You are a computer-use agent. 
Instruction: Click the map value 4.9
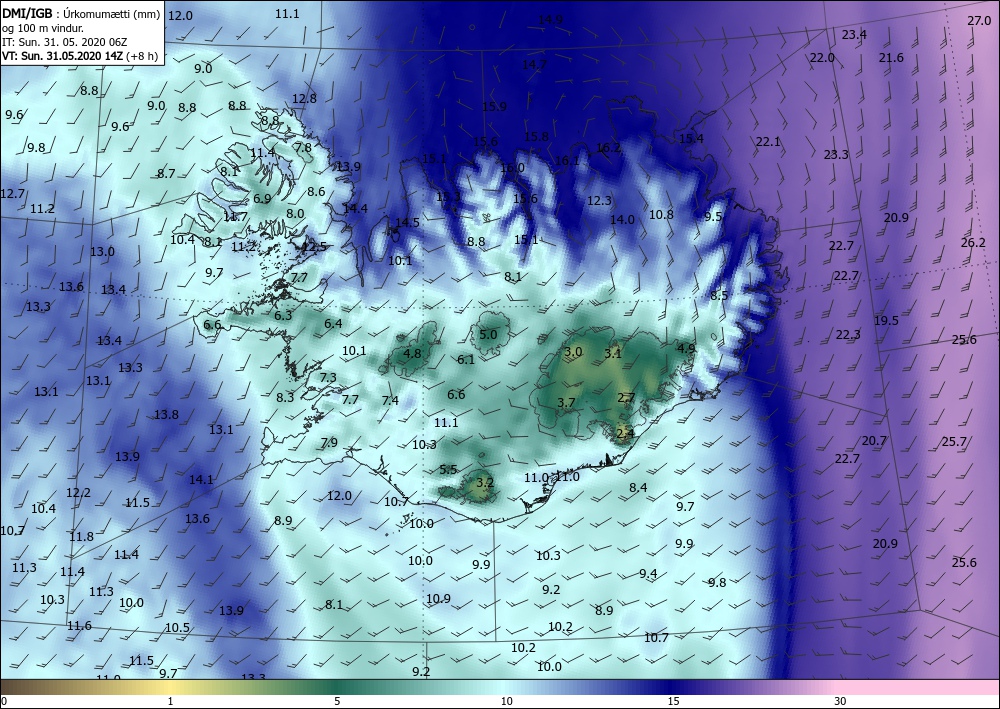686,348
